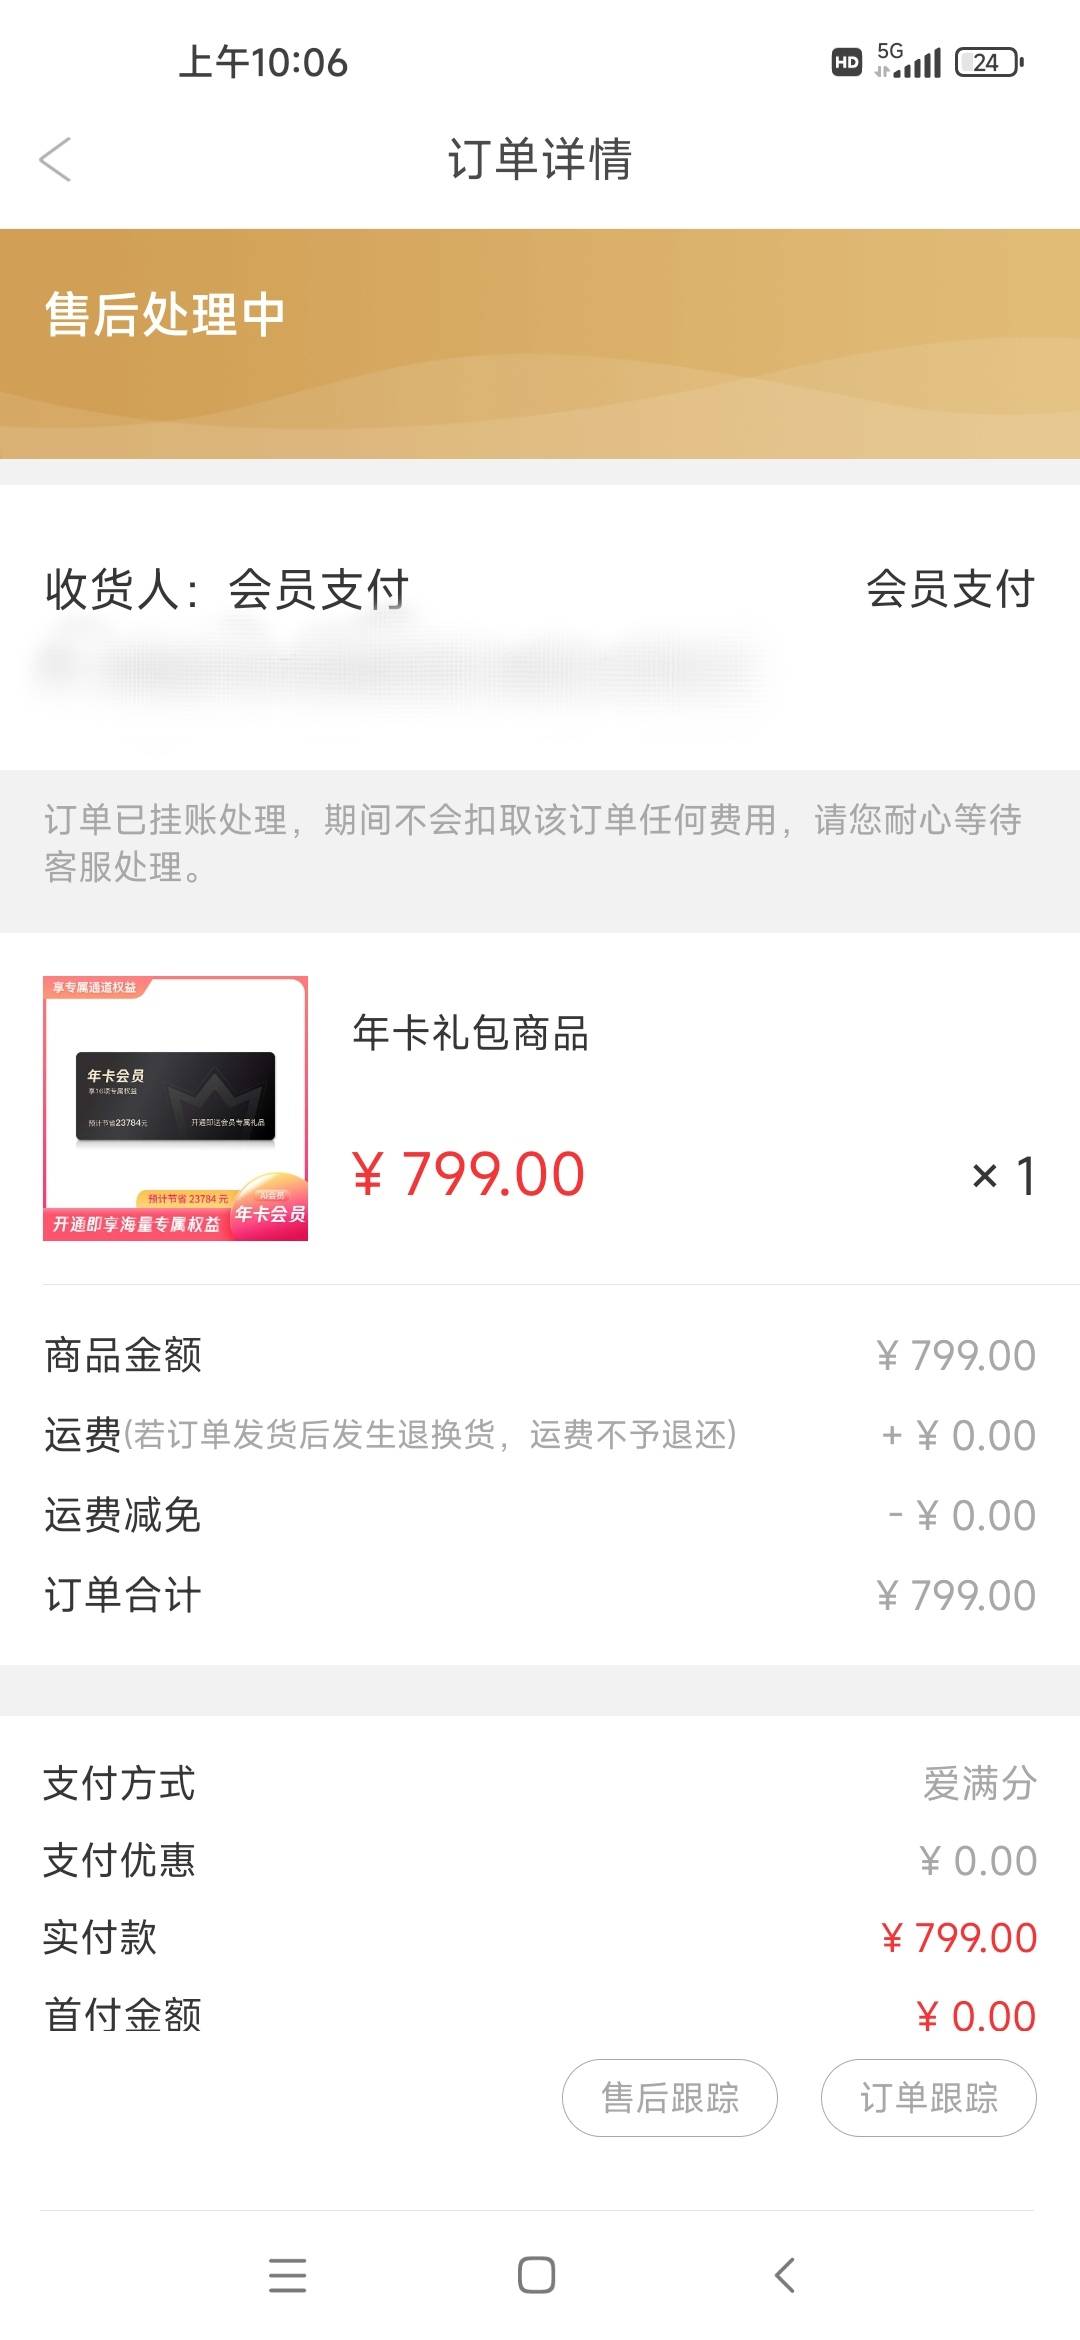
Task: Tap the Android navigation back chevron
Action: click(x=785, y=2274)
